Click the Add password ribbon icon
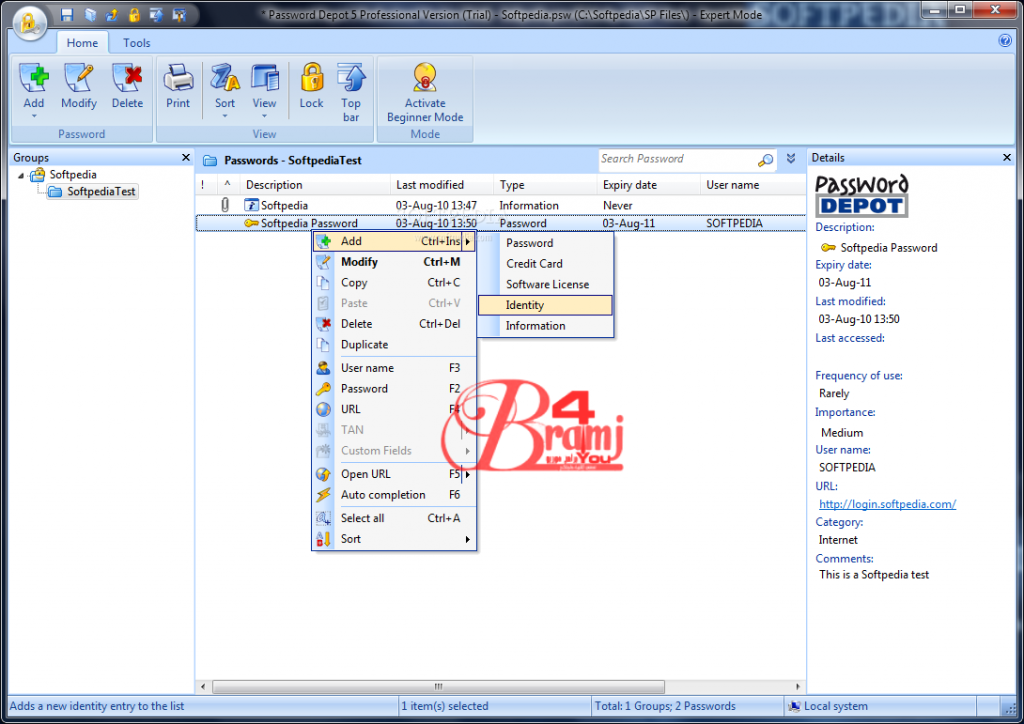 click(x=34, y=78)
